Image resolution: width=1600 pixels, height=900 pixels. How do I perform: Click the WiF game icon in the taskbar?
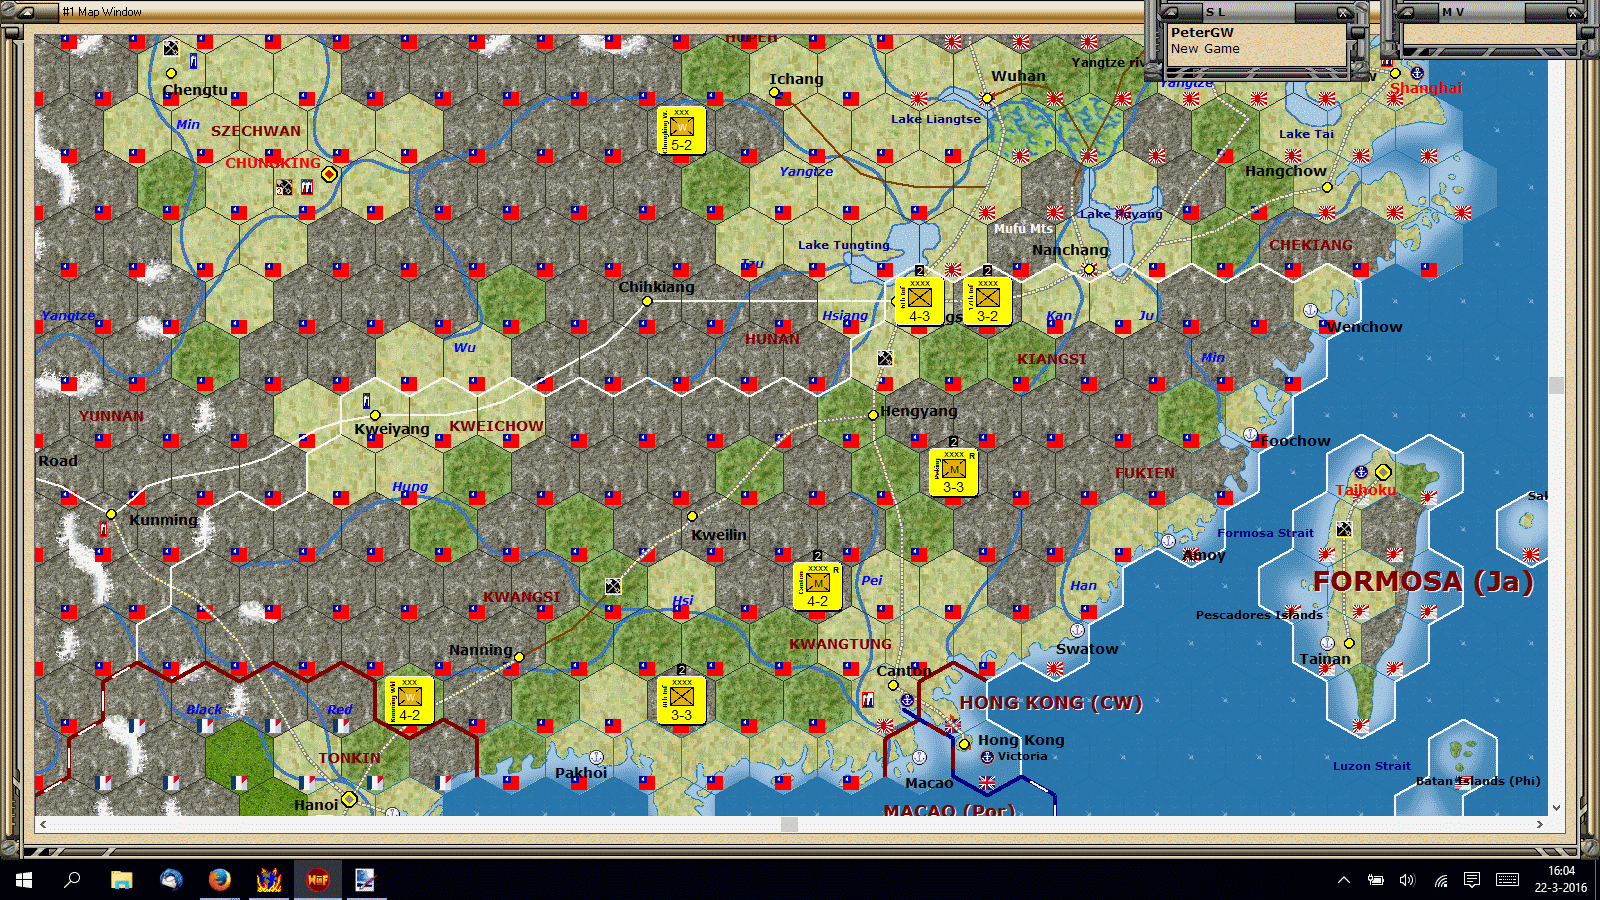tap(317, 880)
